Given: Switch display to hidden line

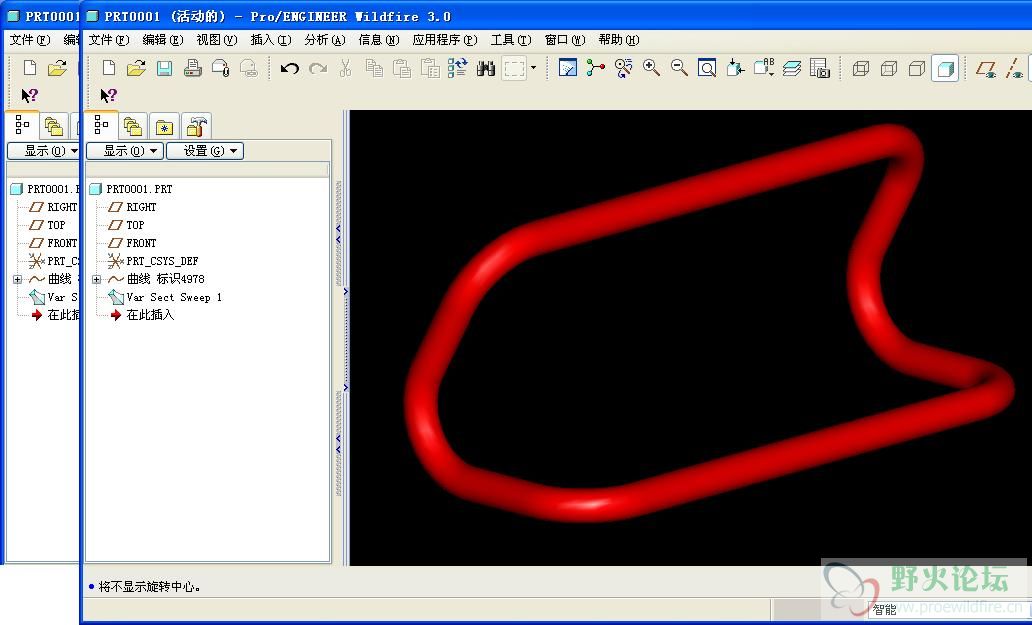Looking at the screenshot, I should [889, 68].
